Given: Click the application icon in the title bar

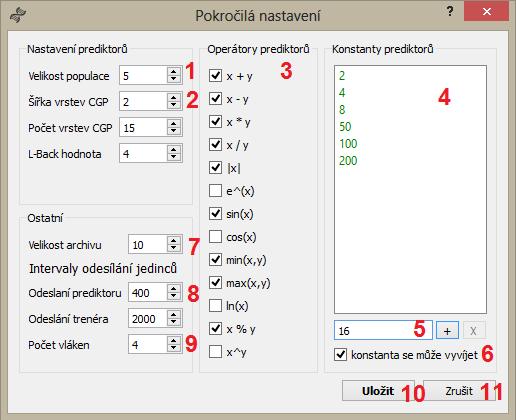Looking at the screenshot, I should [x=17, y=15].
